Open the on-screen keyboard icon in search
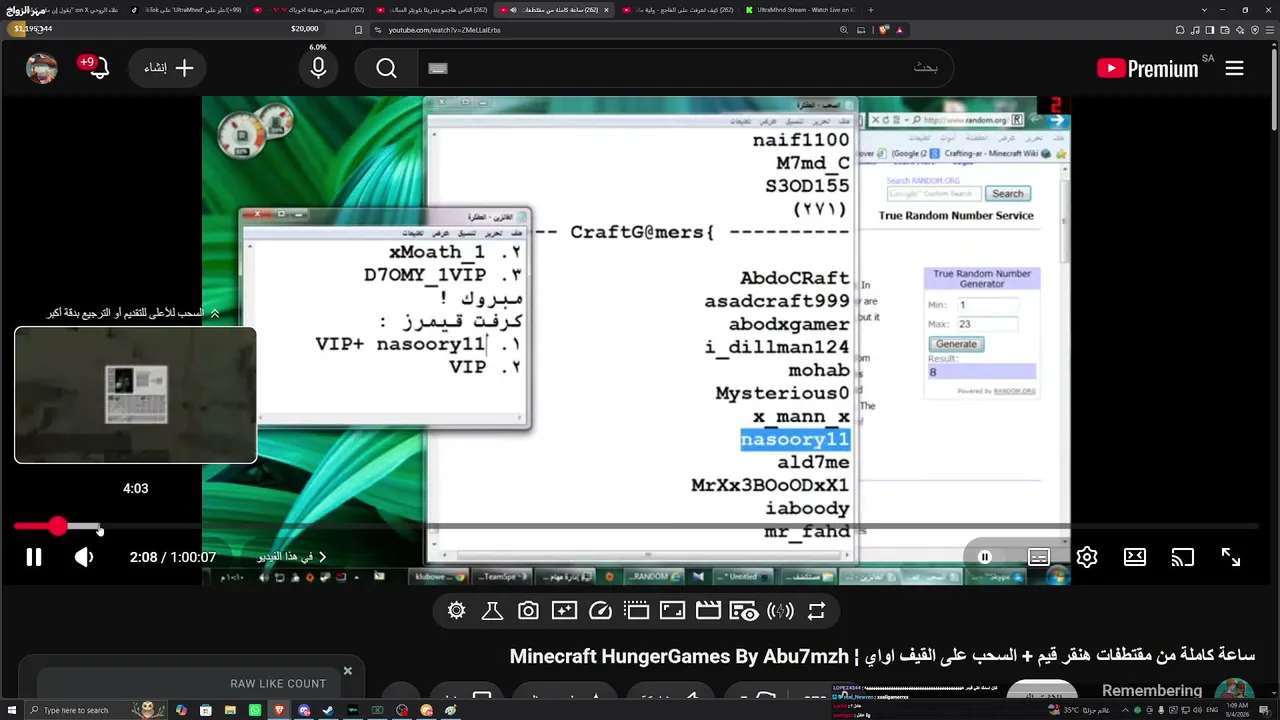Screen dimensions: 1280x720 [438, 68]
